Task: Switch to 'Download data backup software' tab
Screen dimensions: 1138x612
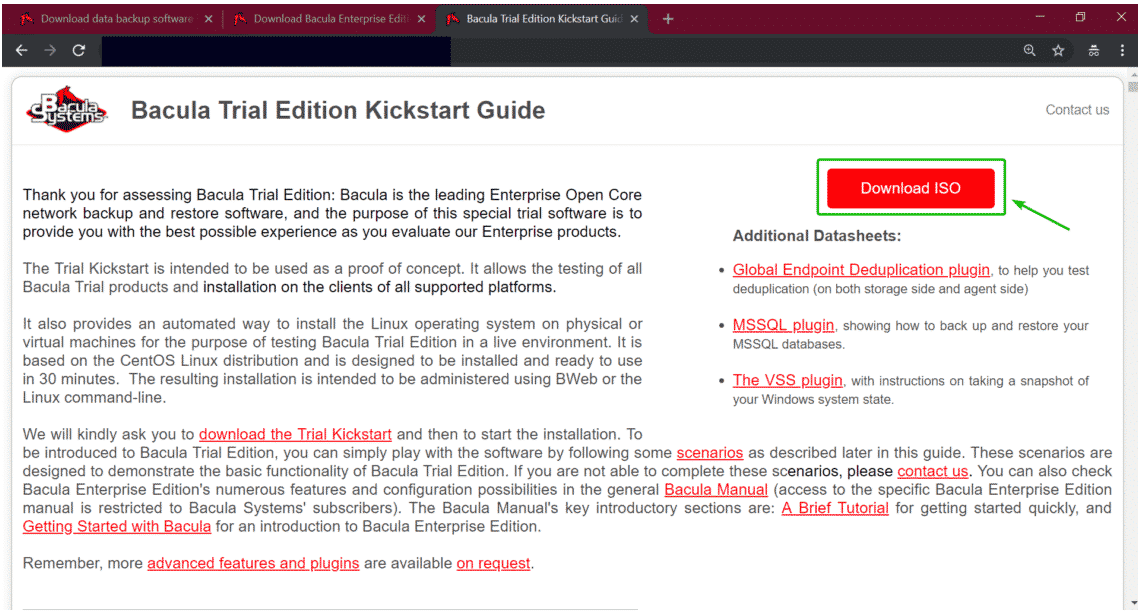Action: point(116,19)
